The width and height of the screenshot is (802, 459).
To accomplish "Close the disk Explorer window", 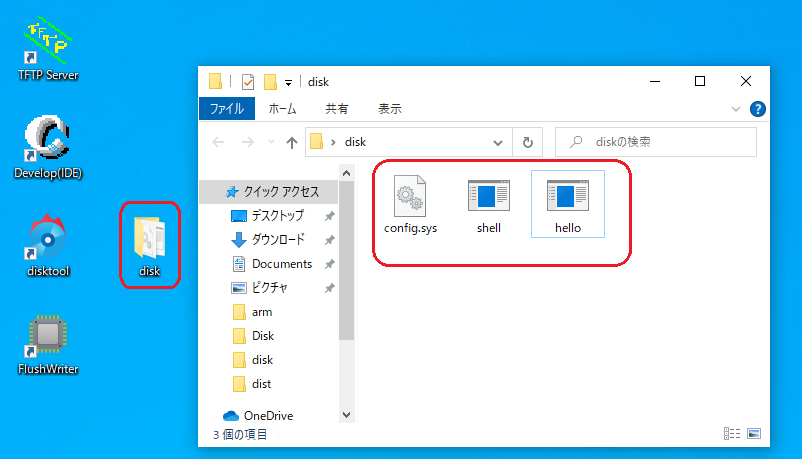I will click(x=746, y=81).
